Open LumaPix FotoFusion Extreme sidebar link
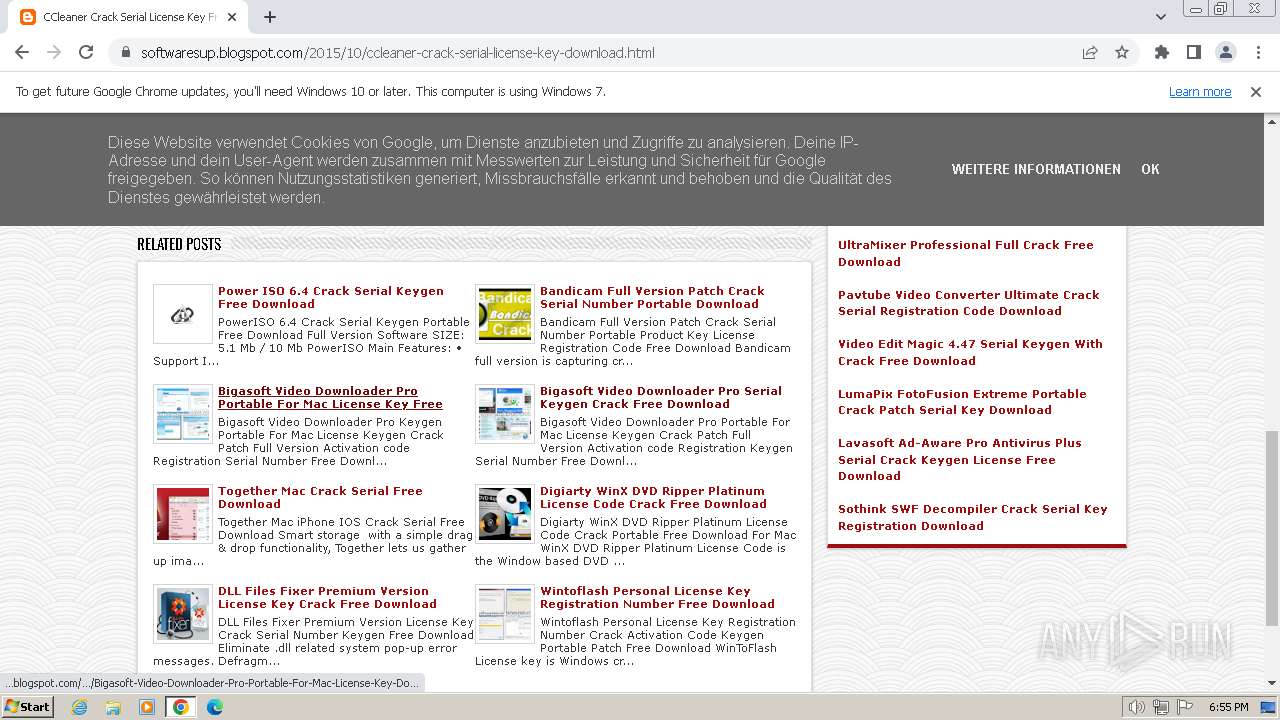 [x=962, y=401]
